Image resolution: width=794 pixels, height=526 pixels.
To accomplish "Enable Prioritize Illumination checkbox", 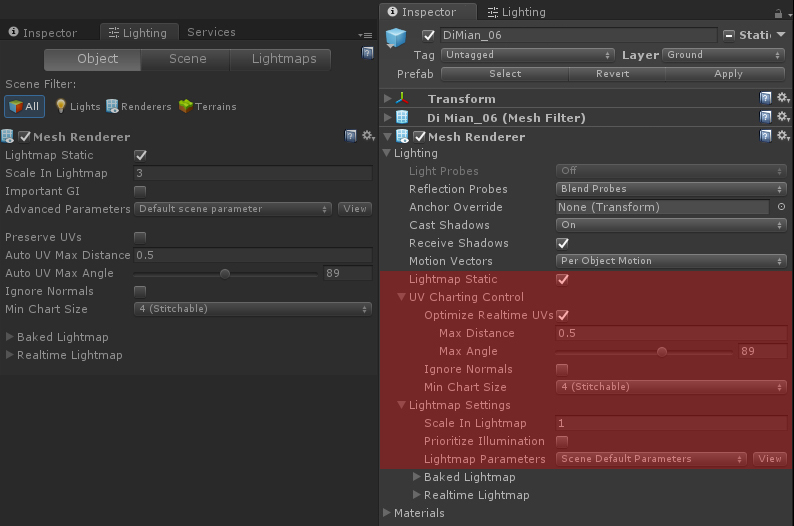I will (x=562, y=441).
